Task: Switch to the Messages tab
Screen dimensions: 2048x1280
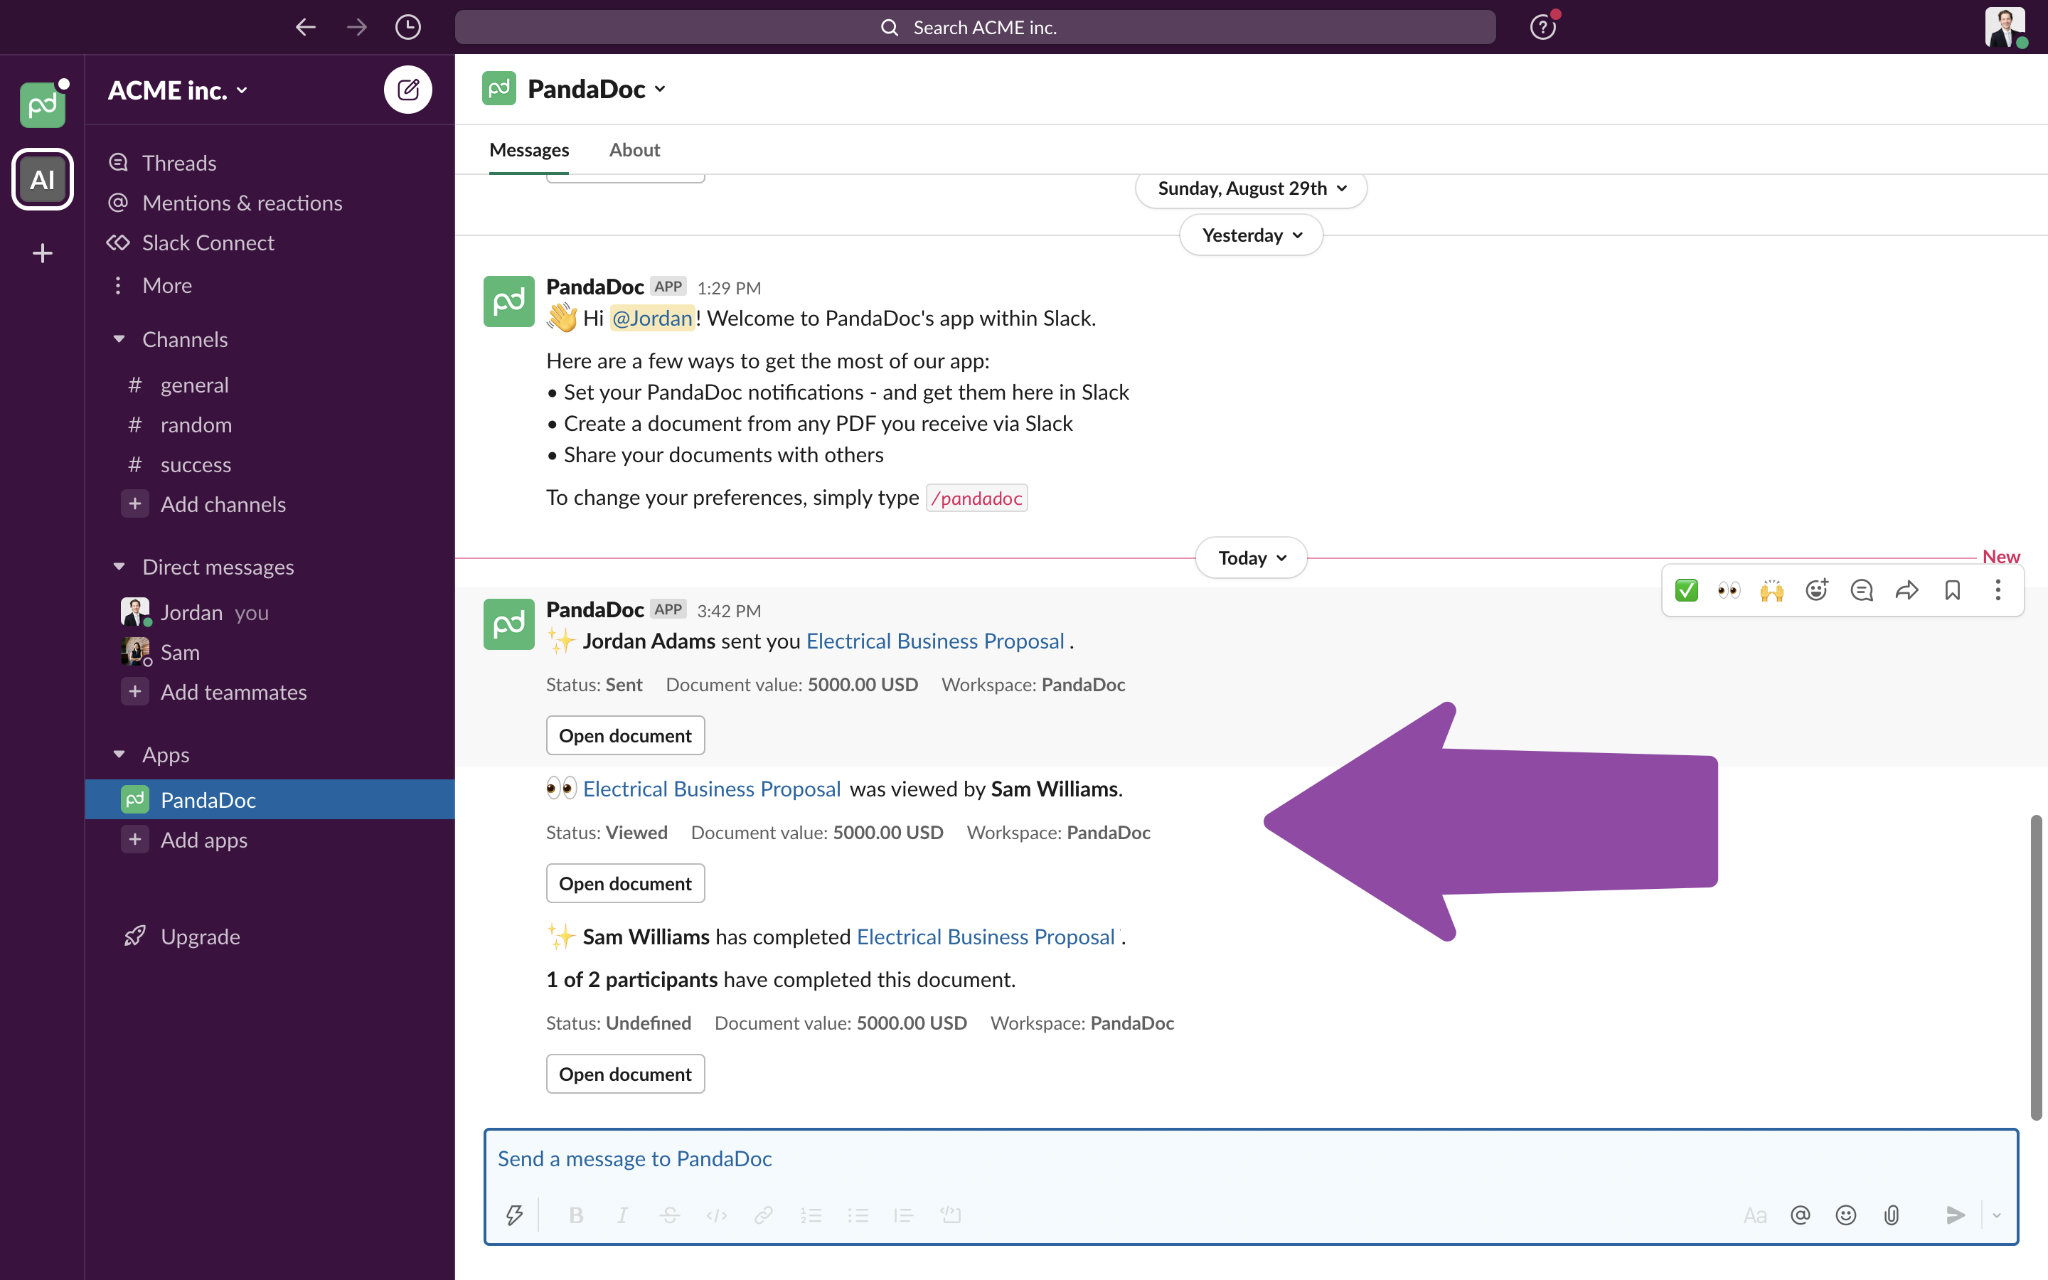Action: [x=529, y=150]
